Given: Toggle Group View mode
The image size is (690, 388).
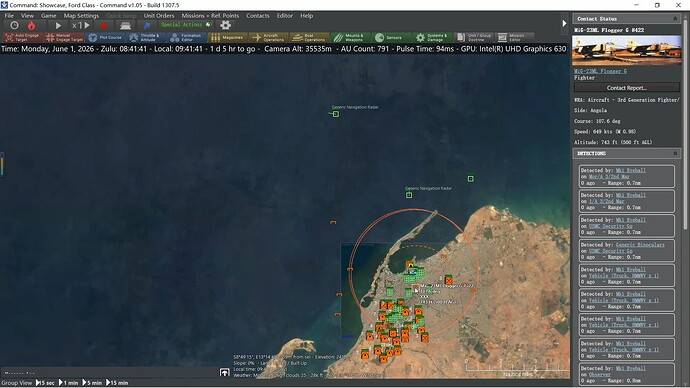Looking at the screenshot, I should click(x=17, y=383).
